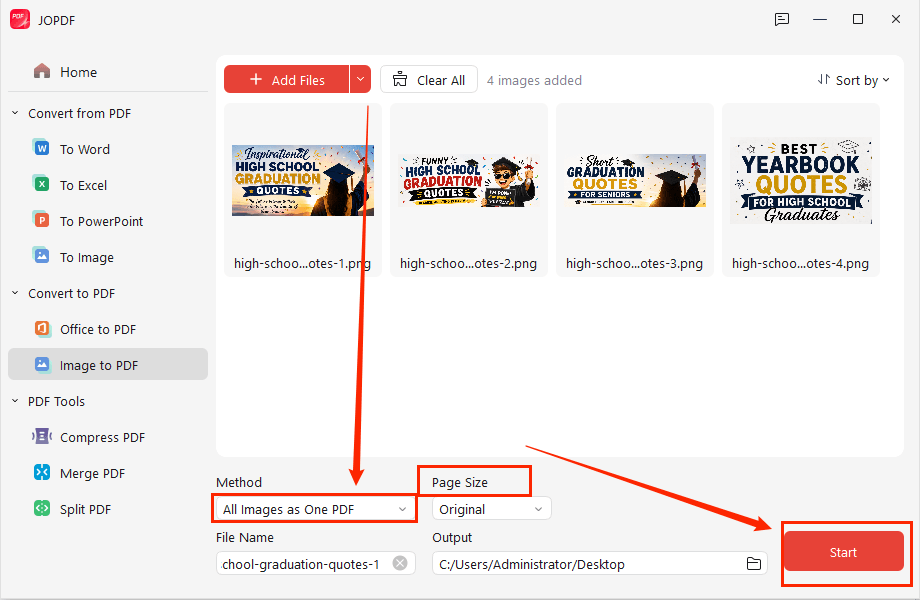This screenshot has width=920, height=600.
Task: Collapse the PDF Tools section
Action: (15, 401)
